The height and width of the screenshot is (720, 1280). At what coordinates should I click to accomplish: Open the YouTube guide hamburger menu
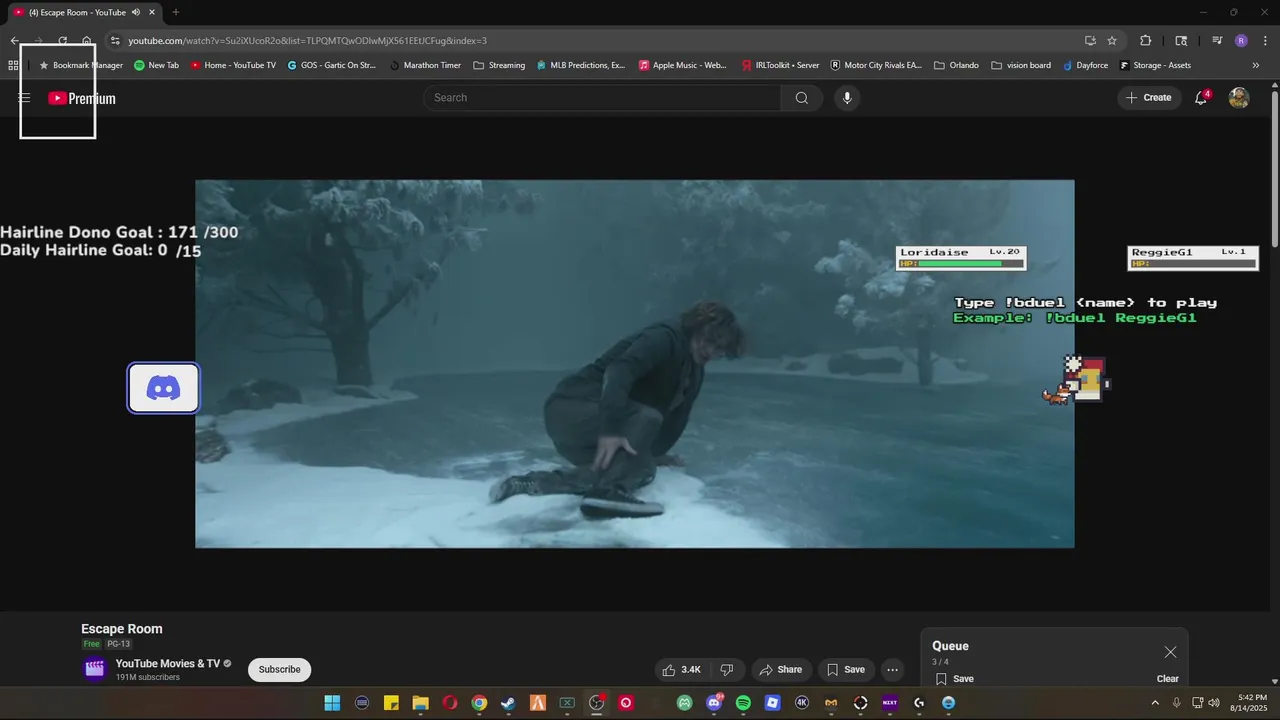(x=24, y=98)
